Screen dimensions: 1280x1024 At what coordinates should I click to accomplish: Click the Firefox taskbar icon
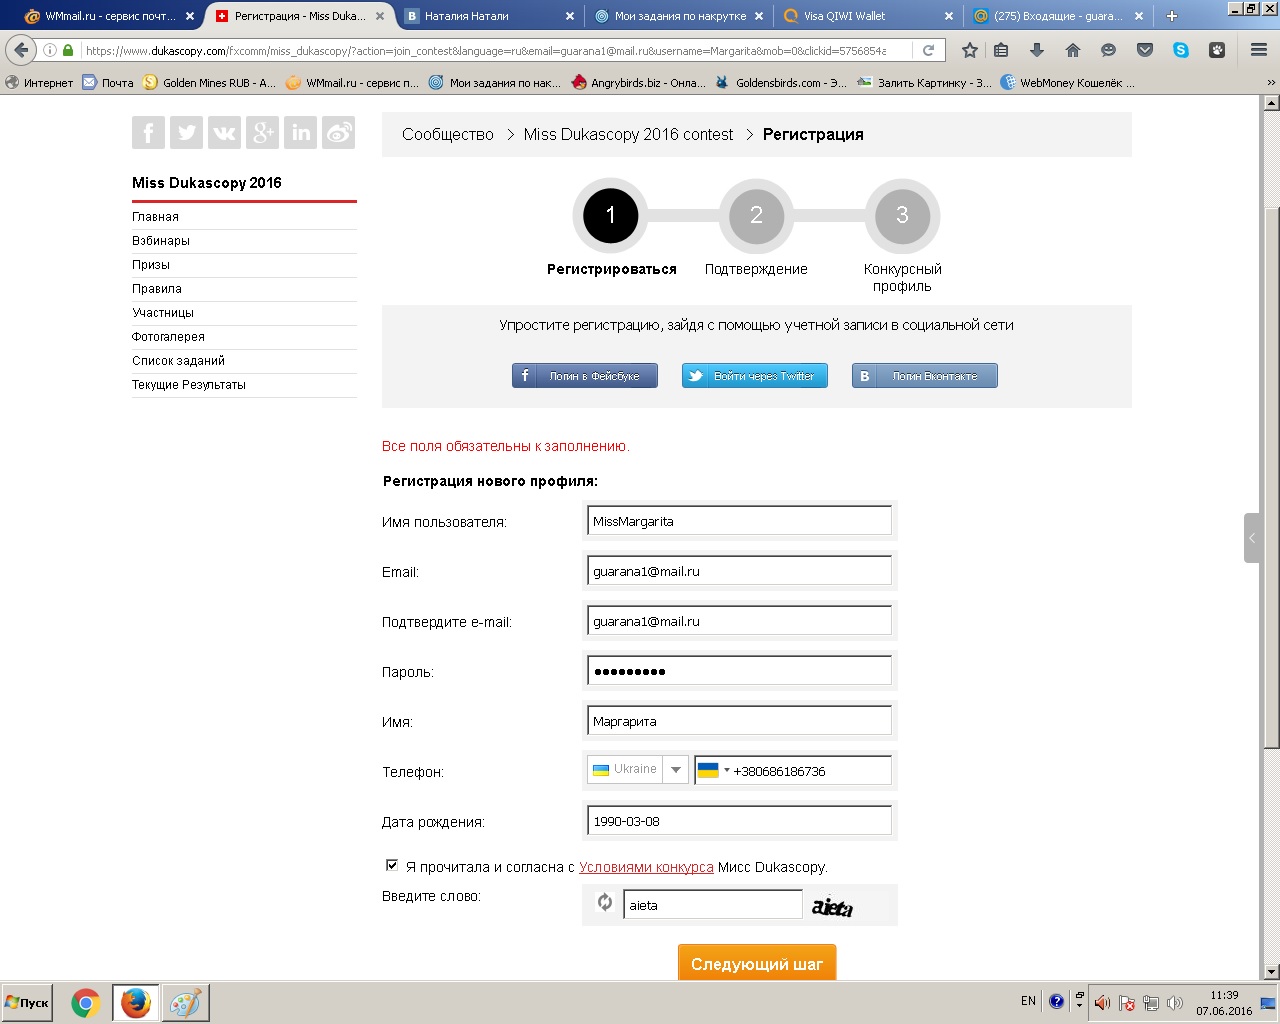point(135,1002)
